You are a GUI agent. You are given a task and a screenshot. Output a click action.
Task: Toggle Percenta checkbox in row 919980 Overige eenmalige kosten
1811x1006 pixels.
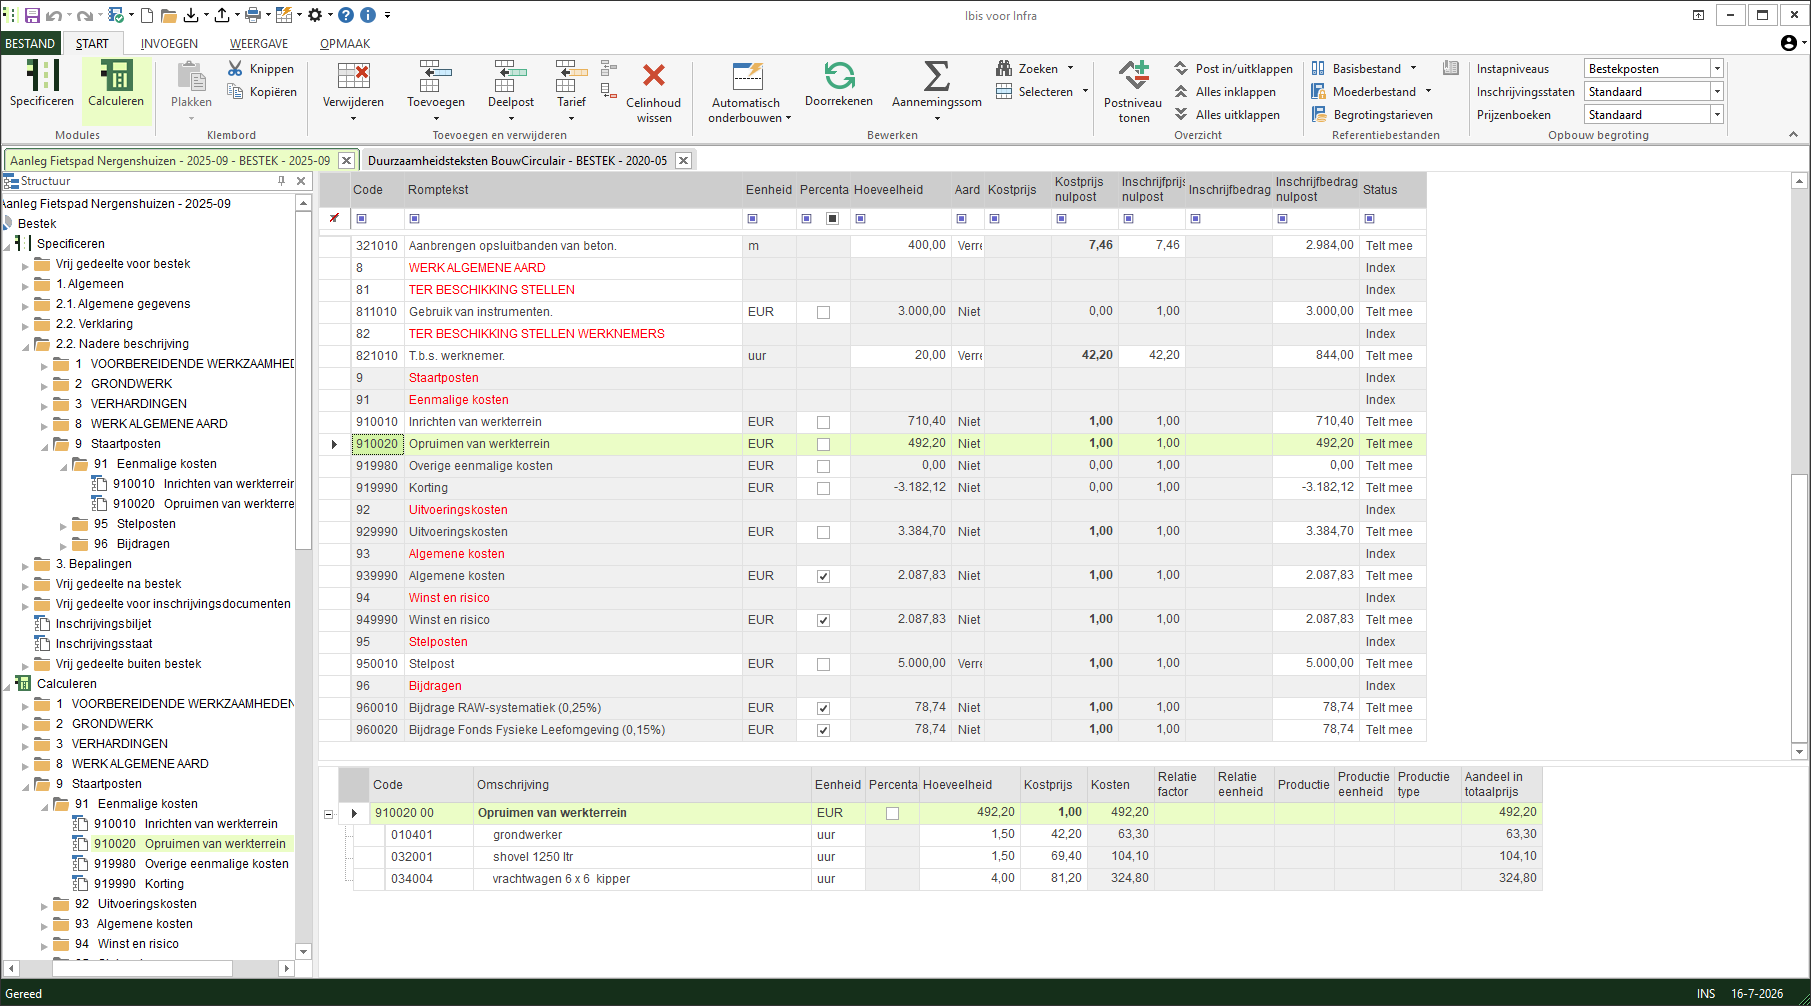[823, 466]
